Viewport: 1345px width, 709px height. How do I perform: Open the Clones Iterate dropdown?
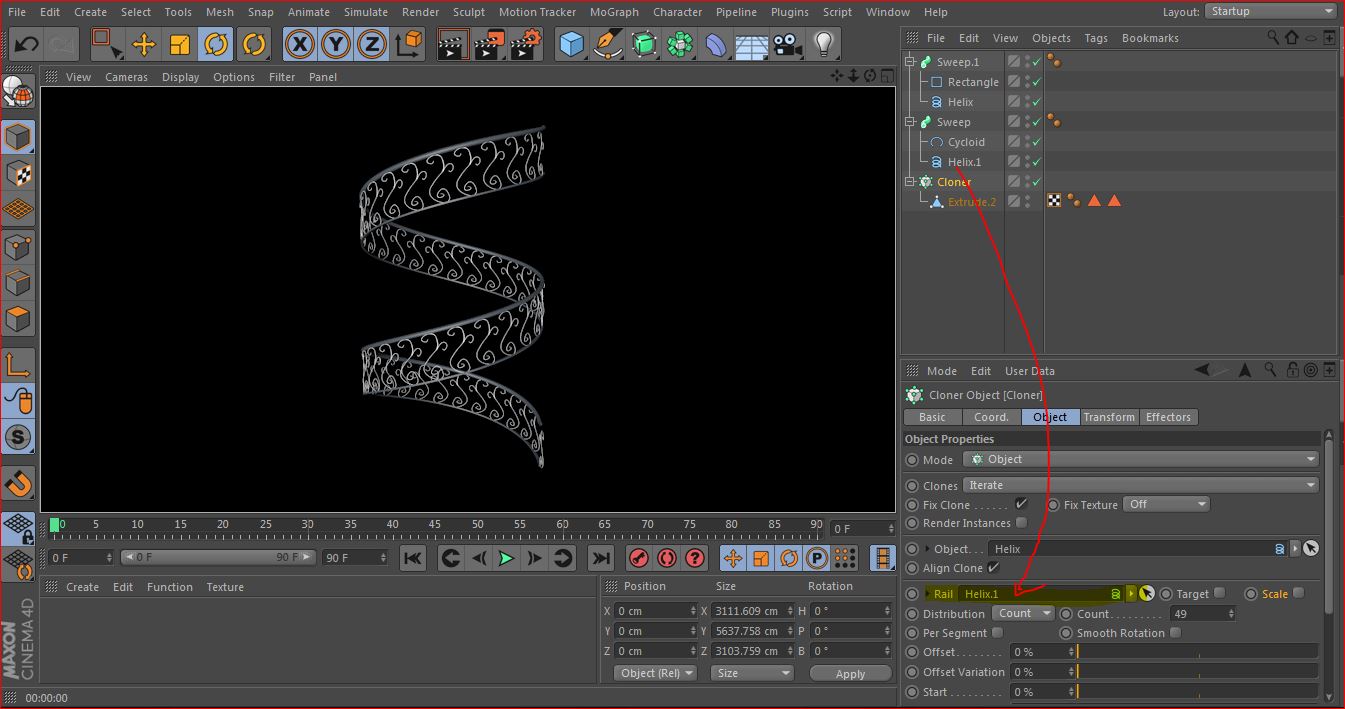pyautogui.click(x=1140, y=485)
